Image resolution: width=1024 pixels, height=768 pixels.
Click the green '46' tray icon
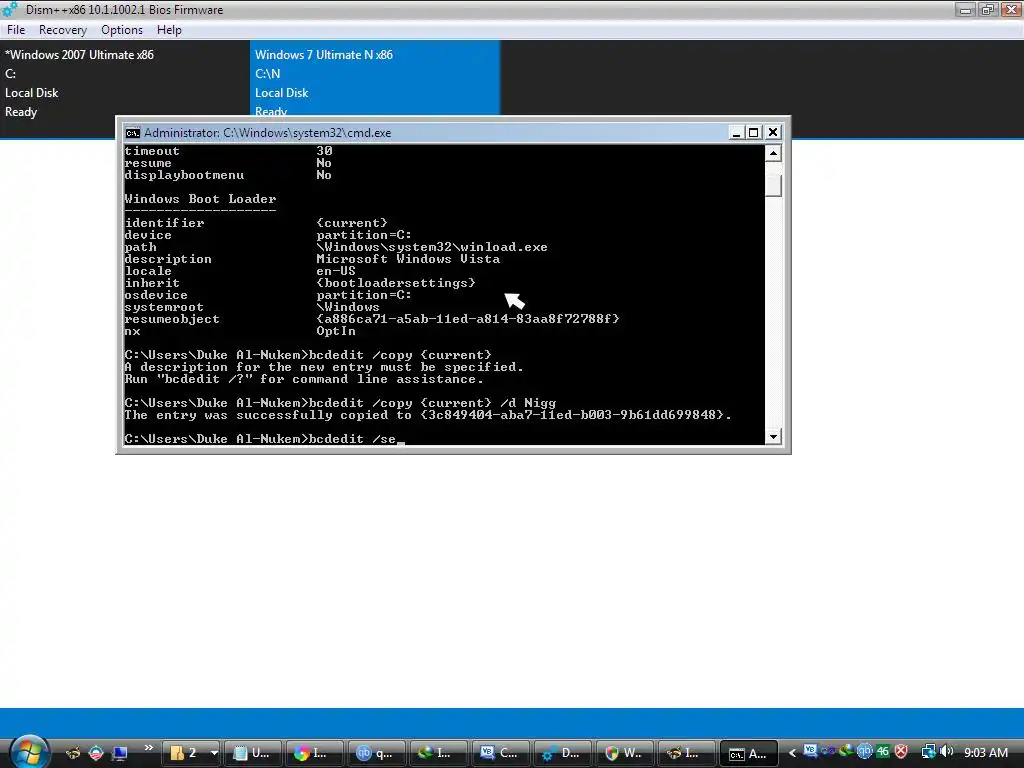[x=883, y=751]
